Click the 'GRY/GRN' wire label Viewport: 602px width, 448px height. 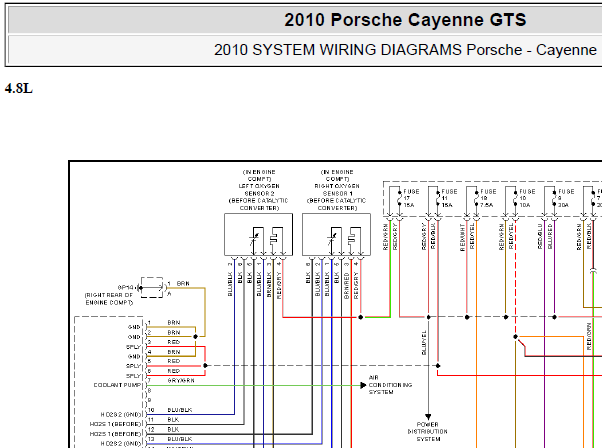coord(181,380)
